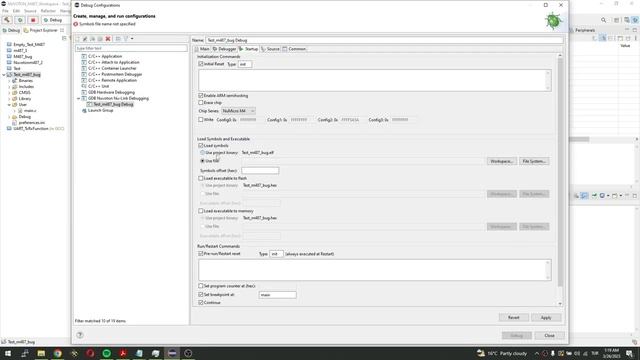Open Adobe Acrobat icon in taskbar
Screen dimensions: 640x360
click(x=123, y=353)
